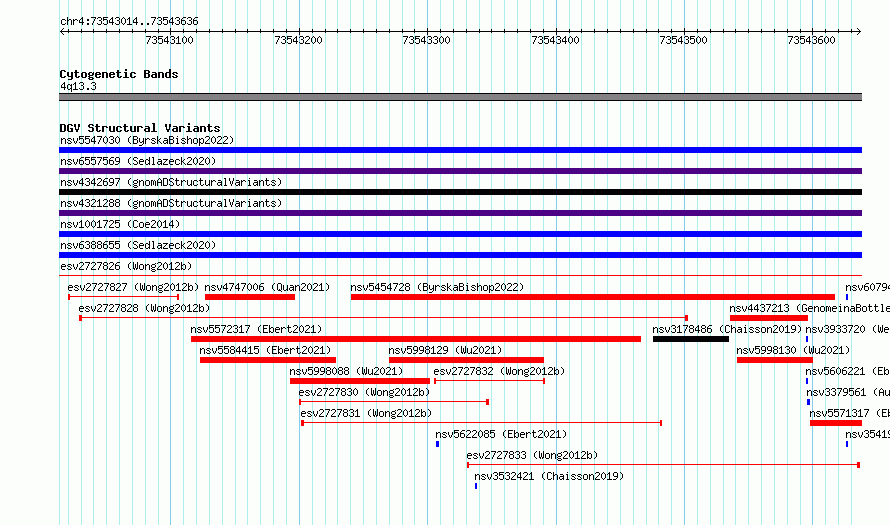Click the left arrow at ruler start
Viewport: 890px width, 525px height.
(63, 31)
